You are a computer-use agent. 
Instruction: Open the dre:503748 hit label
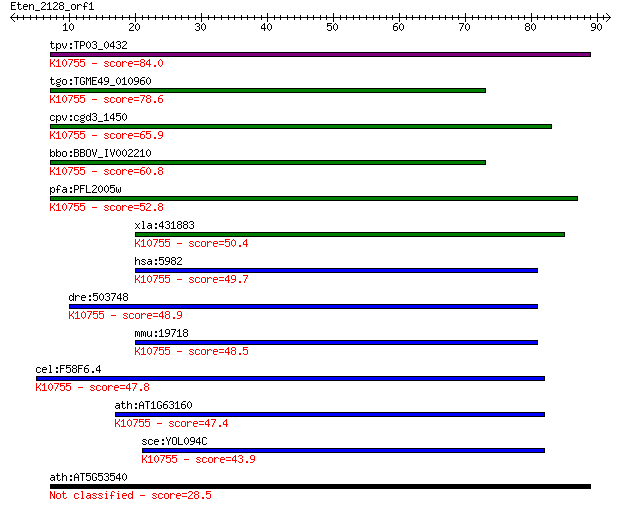(98, 297)
